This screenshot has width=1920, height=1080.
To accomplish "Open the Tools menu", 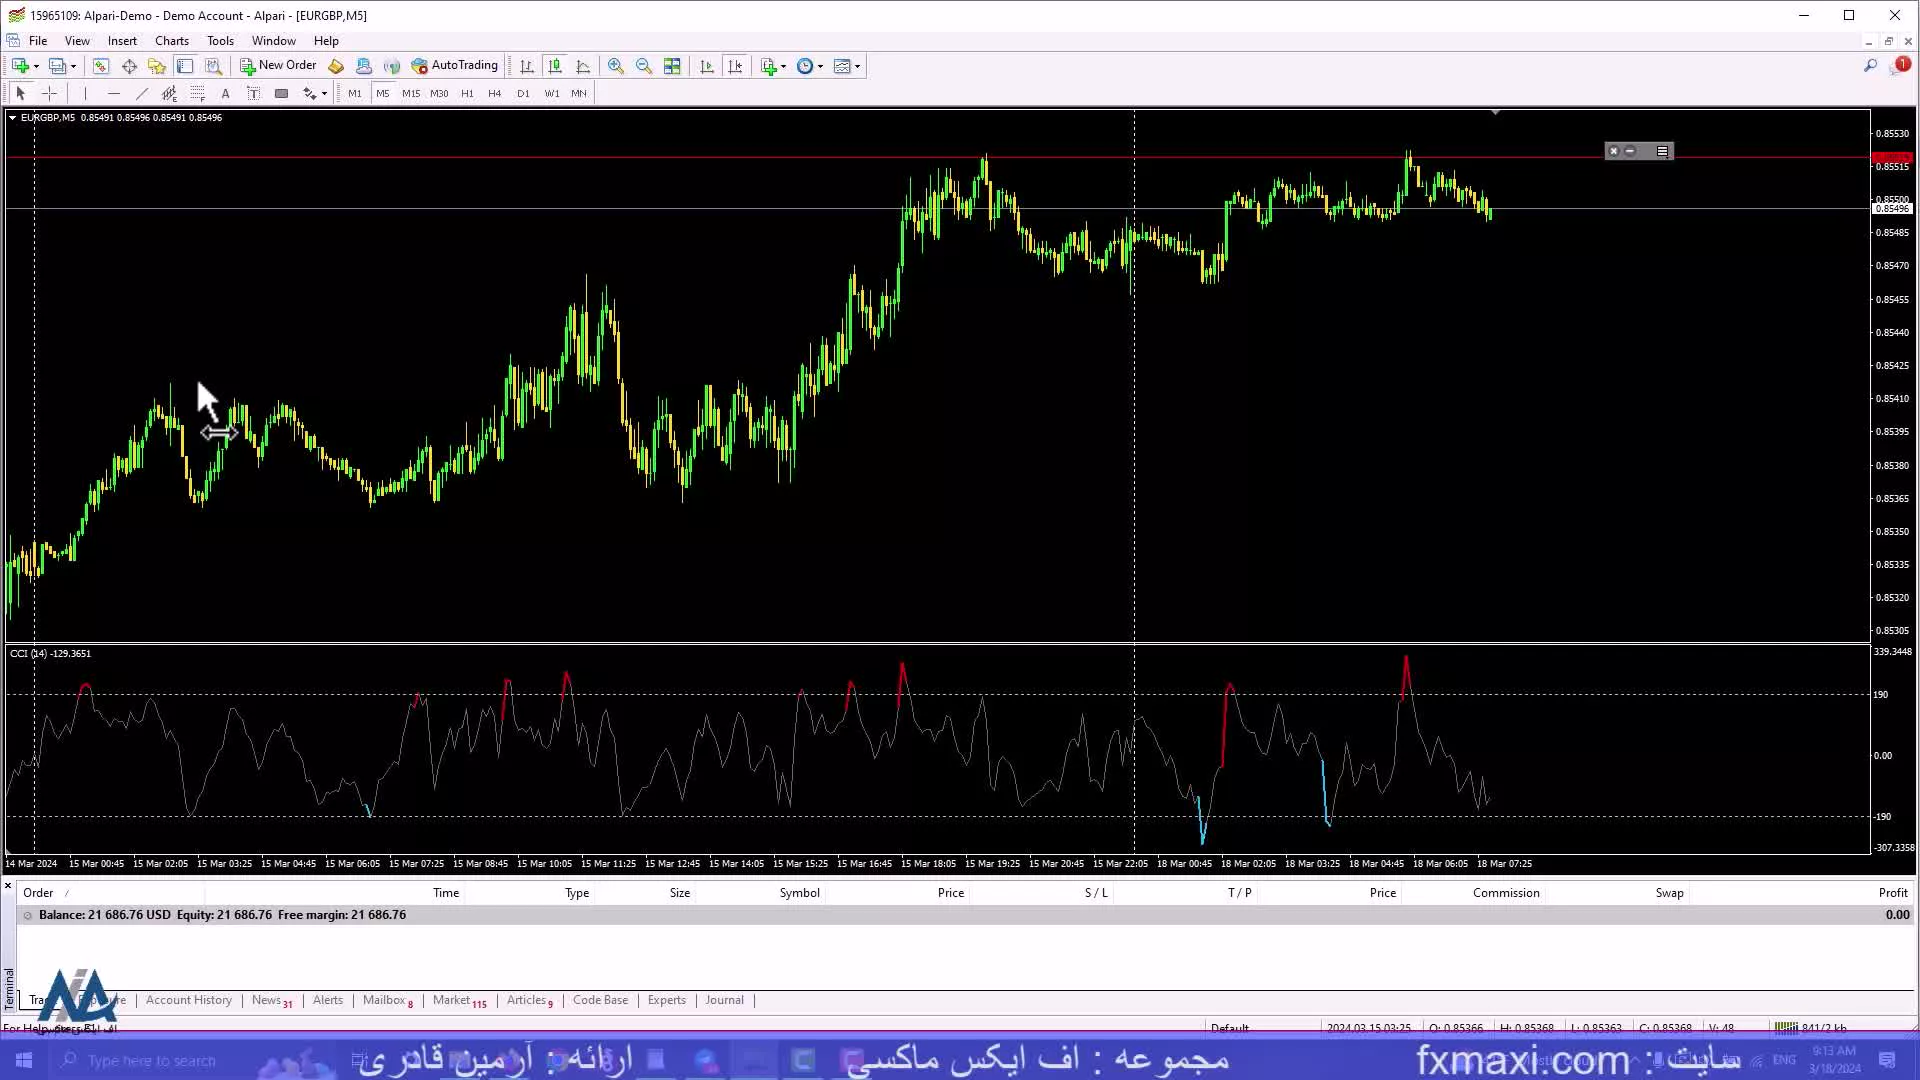I will 219,40.
